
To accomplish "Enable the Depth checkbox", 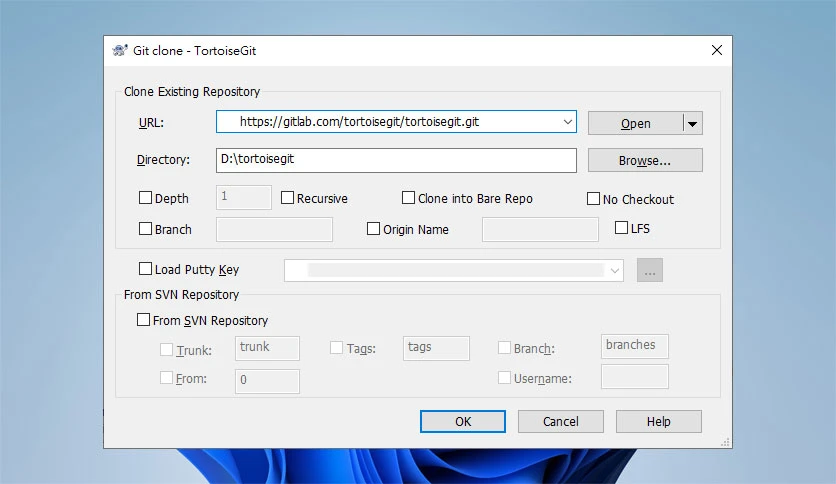I will click(145, 198).
